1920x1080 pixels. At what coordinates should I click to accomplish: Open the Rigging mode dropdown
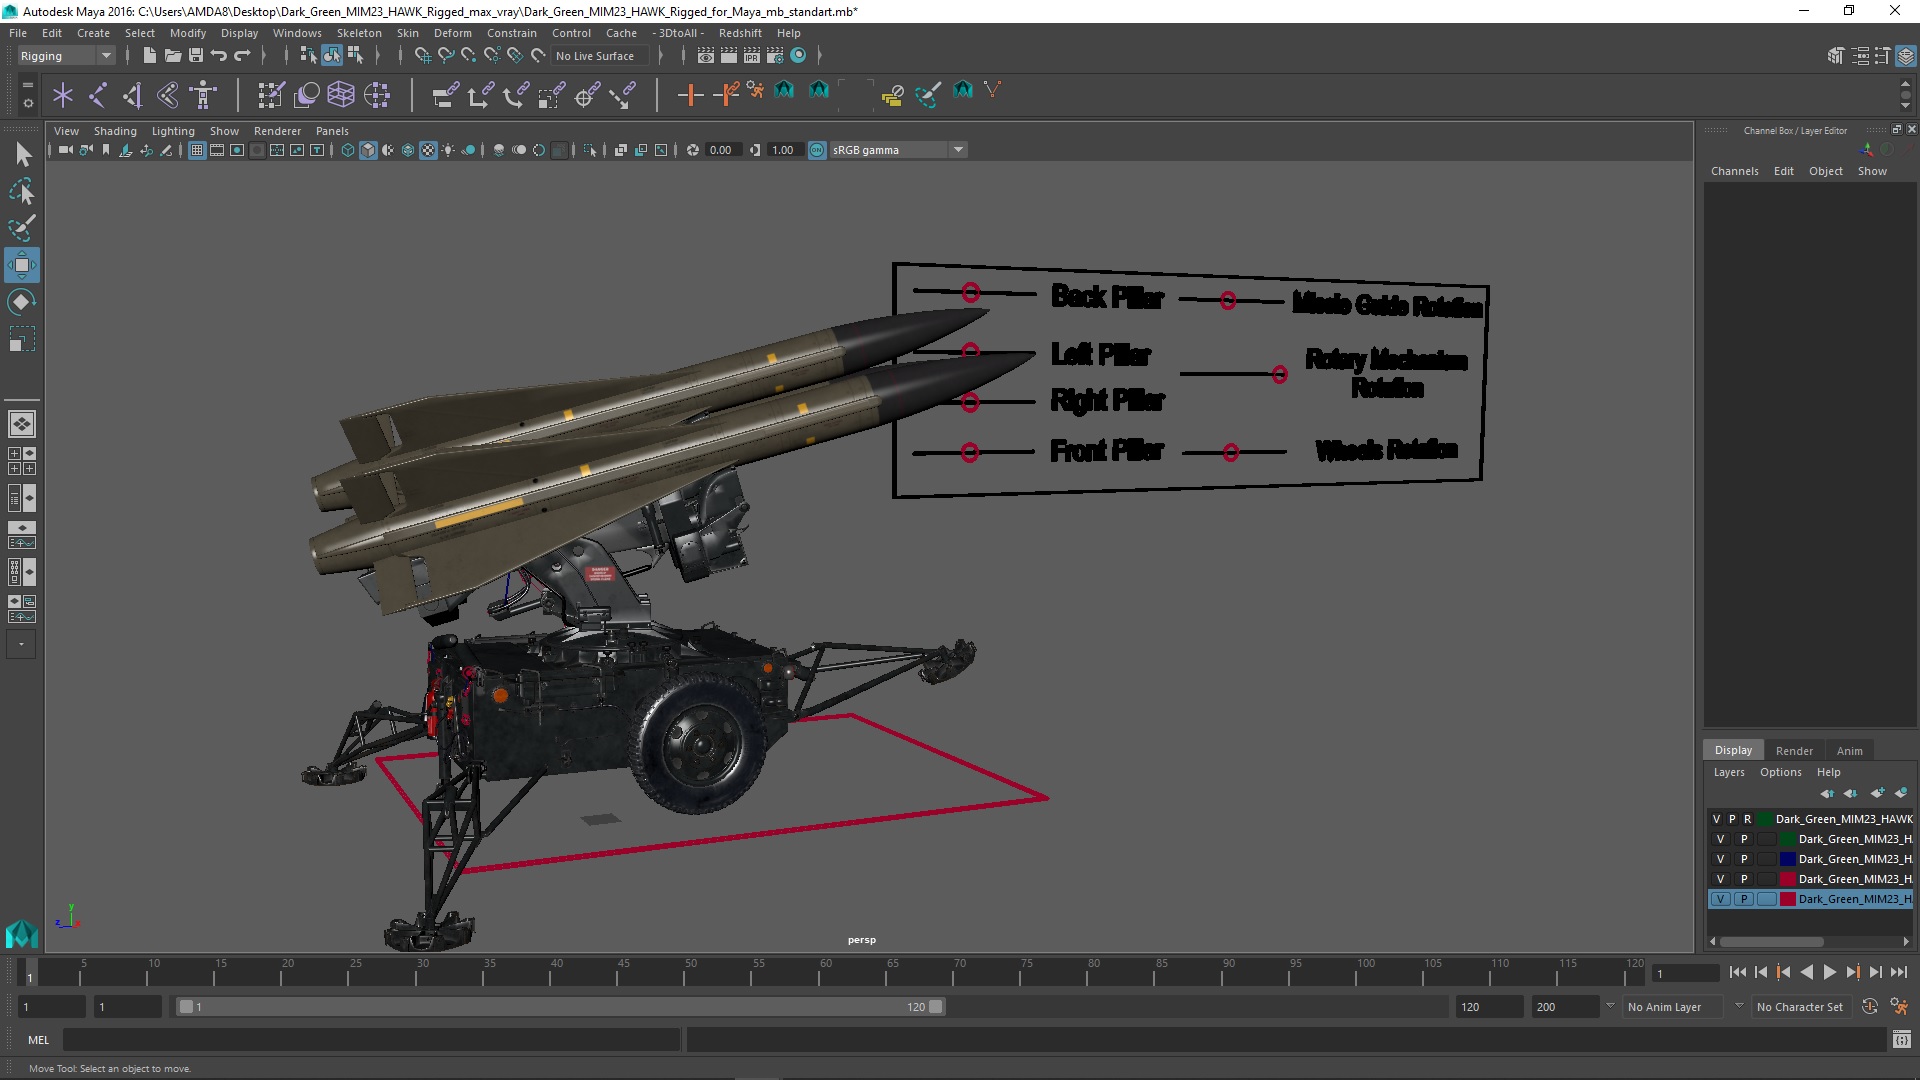click(x=104, y=55)
